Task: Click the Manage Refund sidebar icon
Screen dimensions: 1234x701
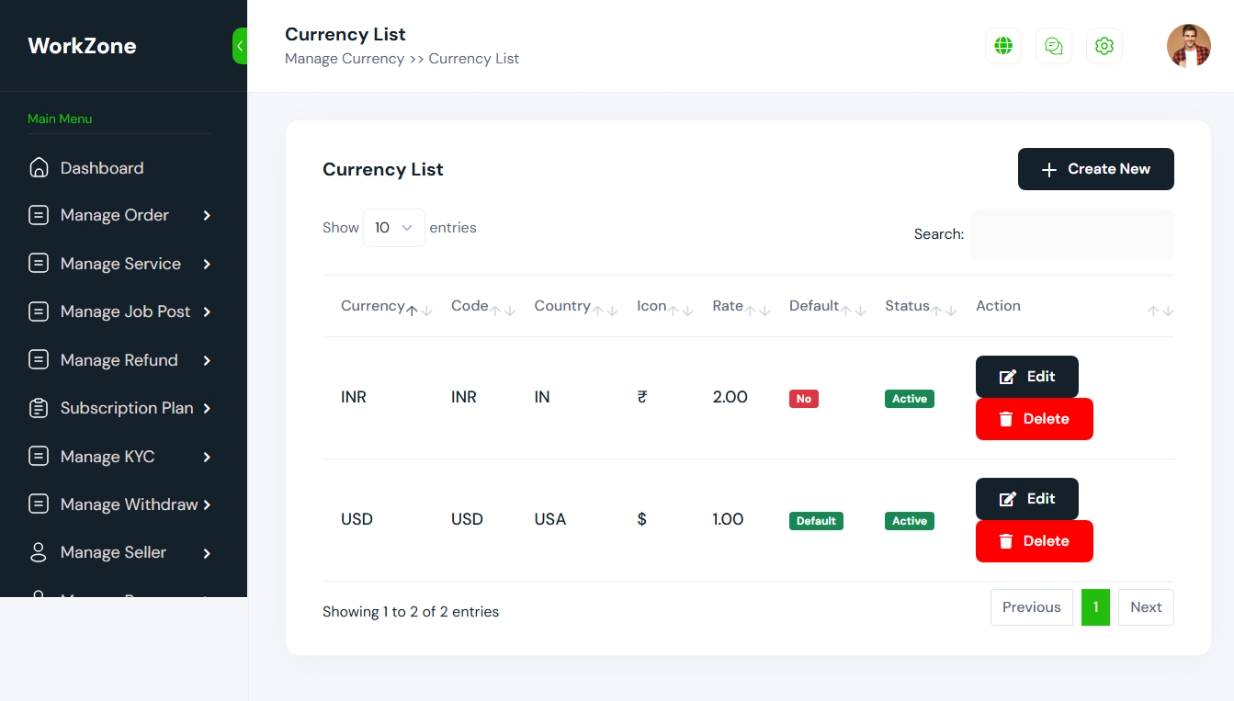Action: pyautogui.click(x=39, y=360)
